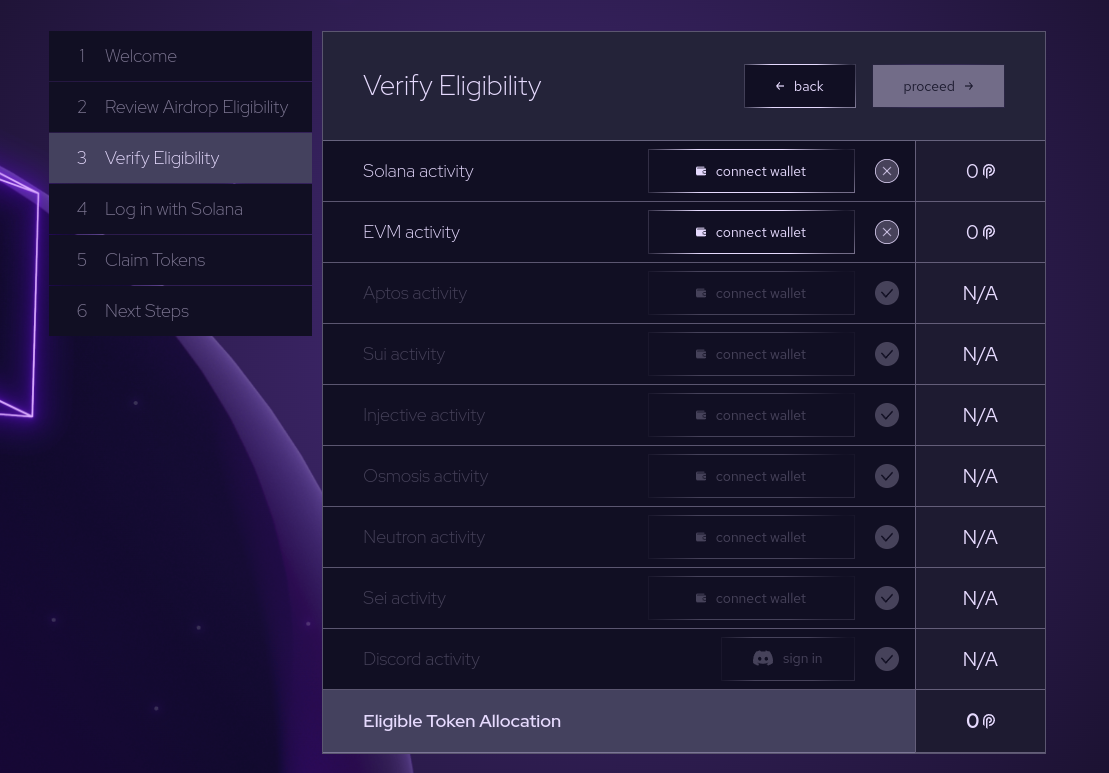Connect wallet for EVM activity
This screenshot has width=1109, height=773.
coord(751,232)
